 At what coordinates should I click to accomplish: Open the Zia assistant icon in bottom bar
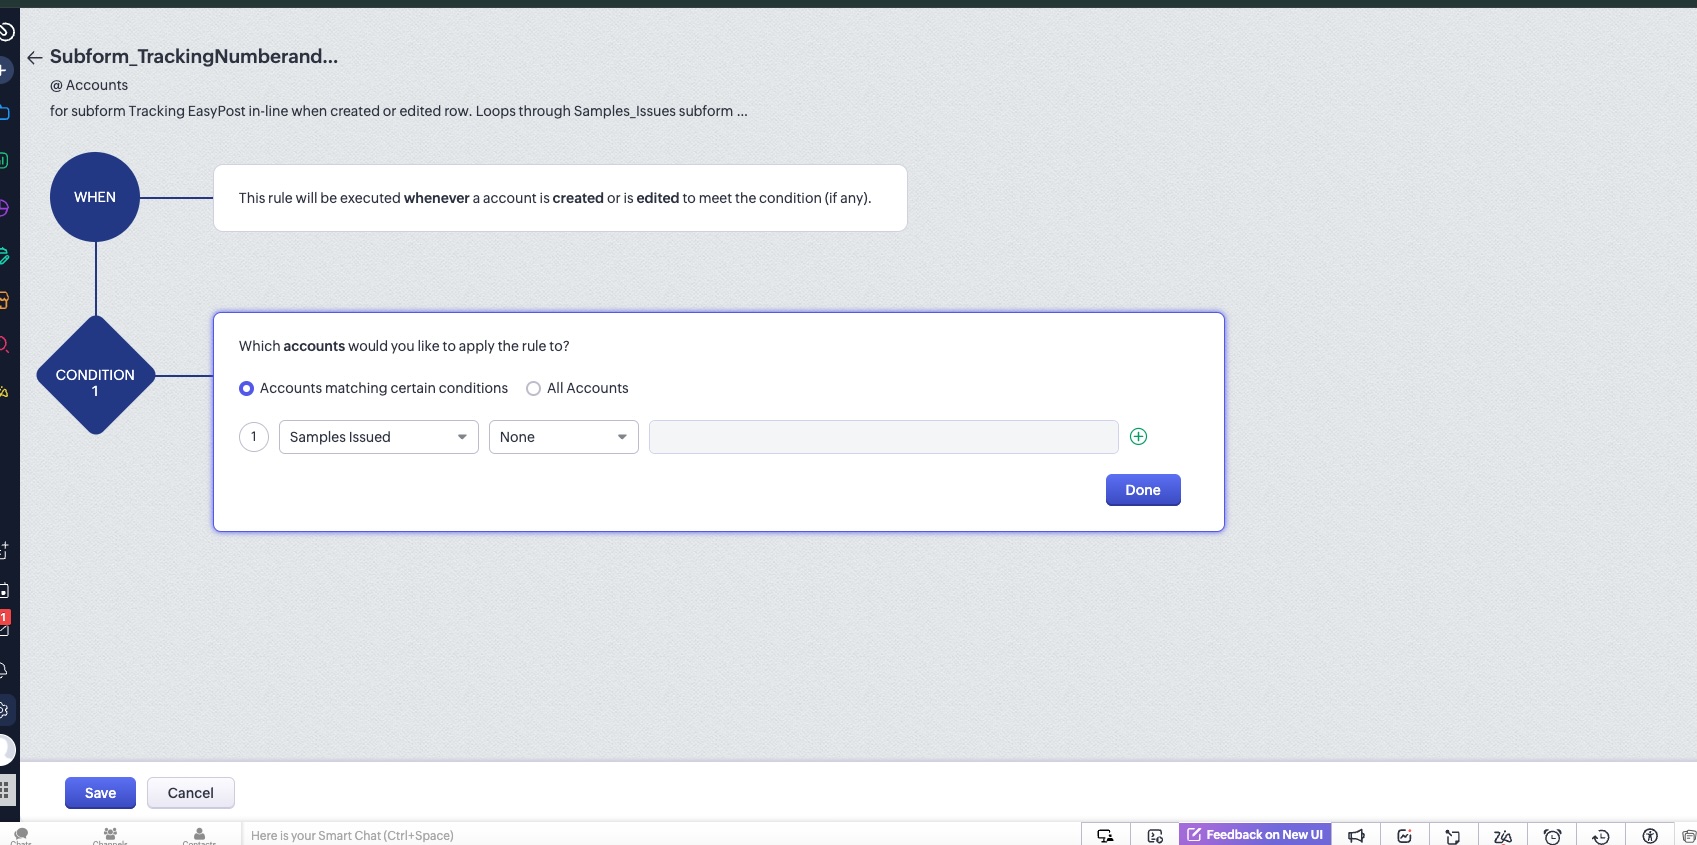tap(1502, 836)
